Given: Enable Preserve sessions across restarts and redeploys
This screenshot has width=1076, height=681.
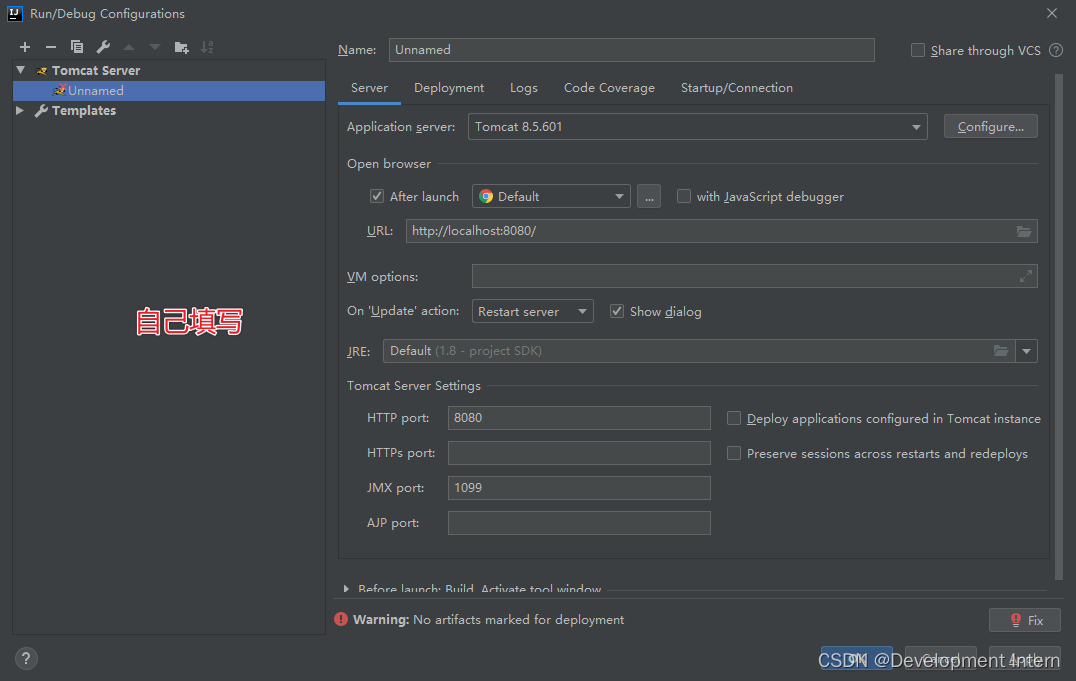Looking at the screenshot, I should 734,453.
